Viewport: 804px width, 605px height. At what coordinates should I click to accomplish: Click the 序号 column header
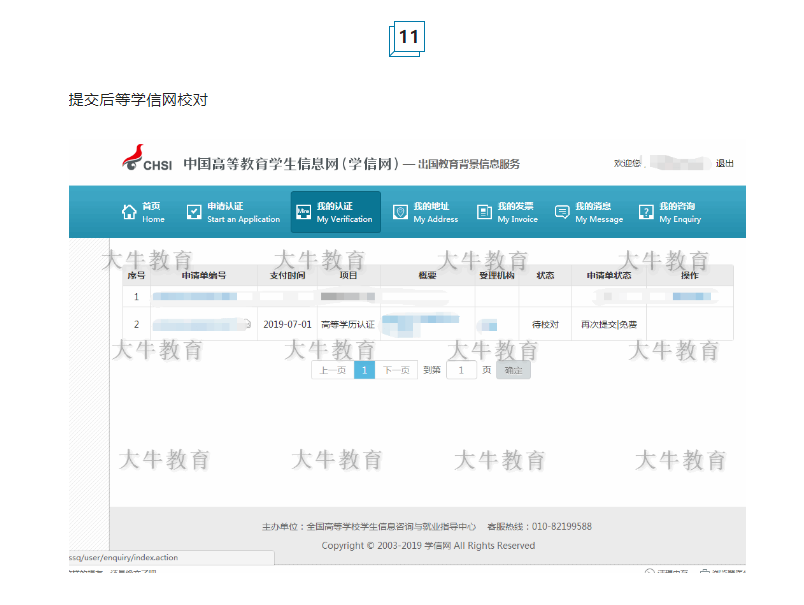pos(136,275)
